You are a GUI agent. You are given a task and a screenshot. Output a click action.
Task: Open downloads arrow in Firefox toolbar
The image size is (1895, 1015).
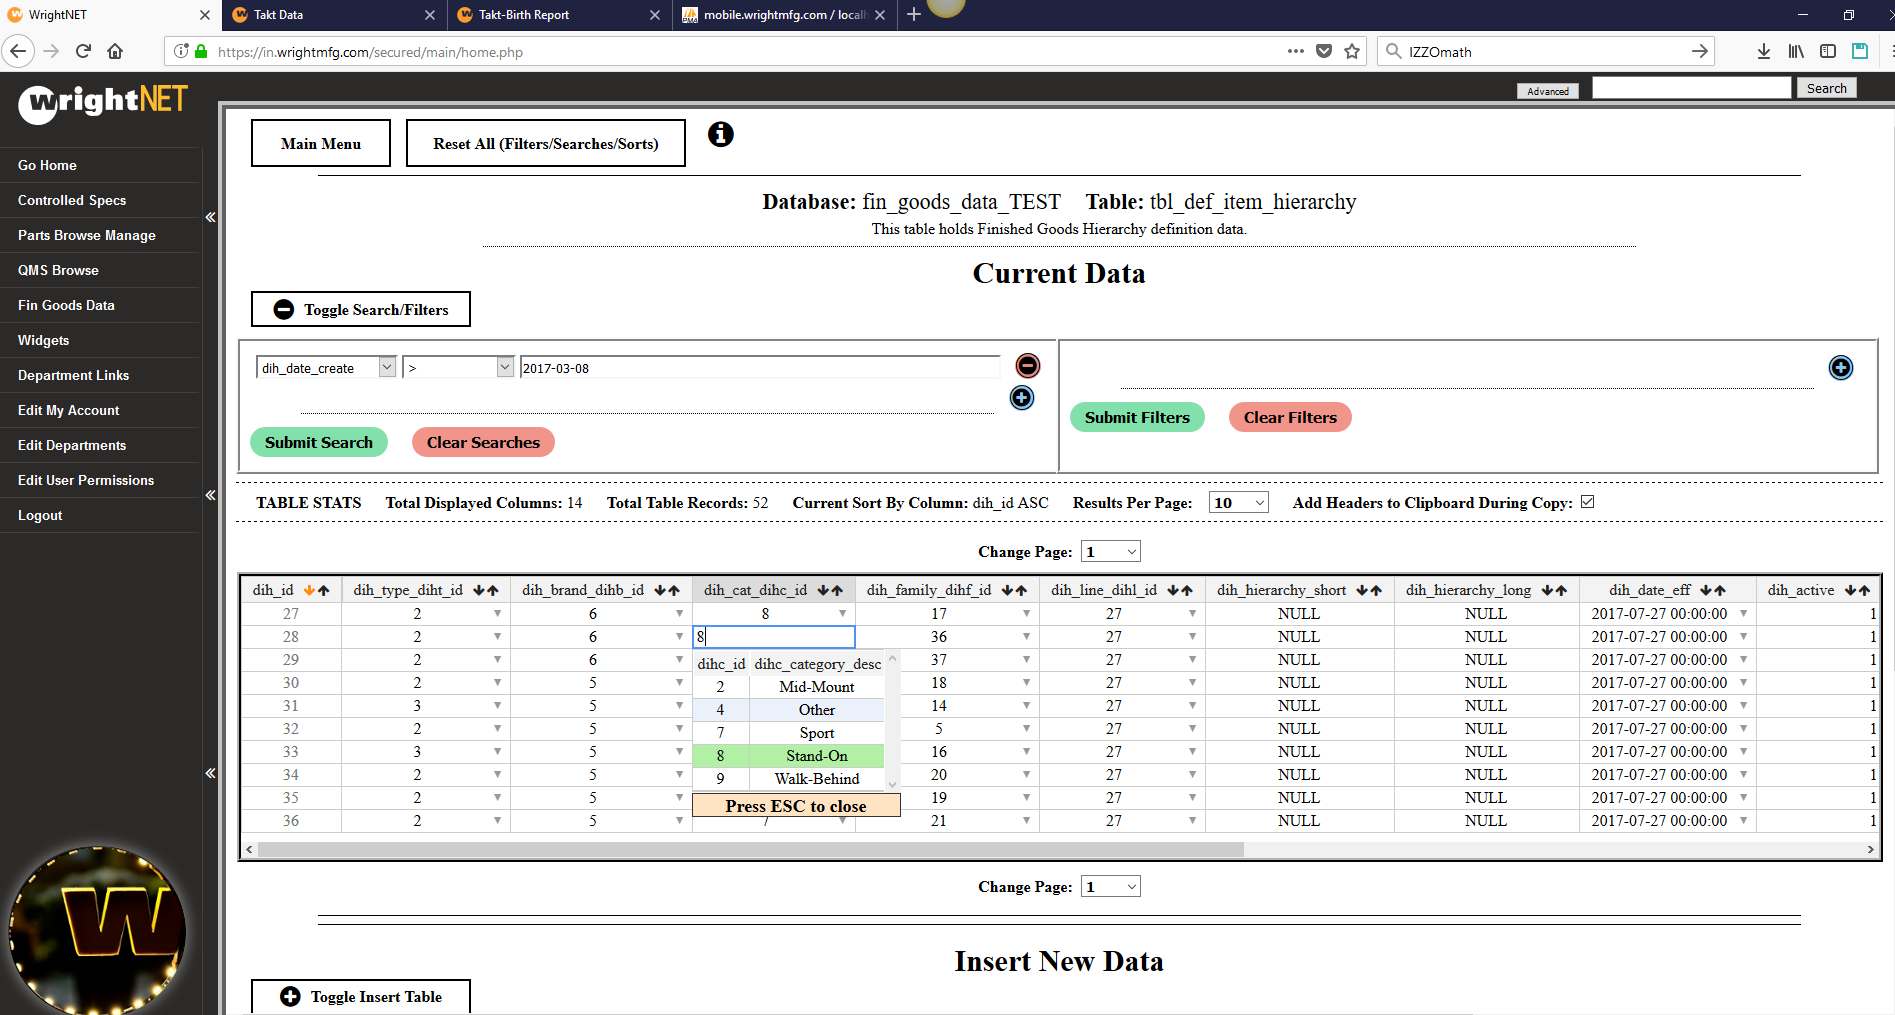pyautogui.click(x=1764, y=51)
